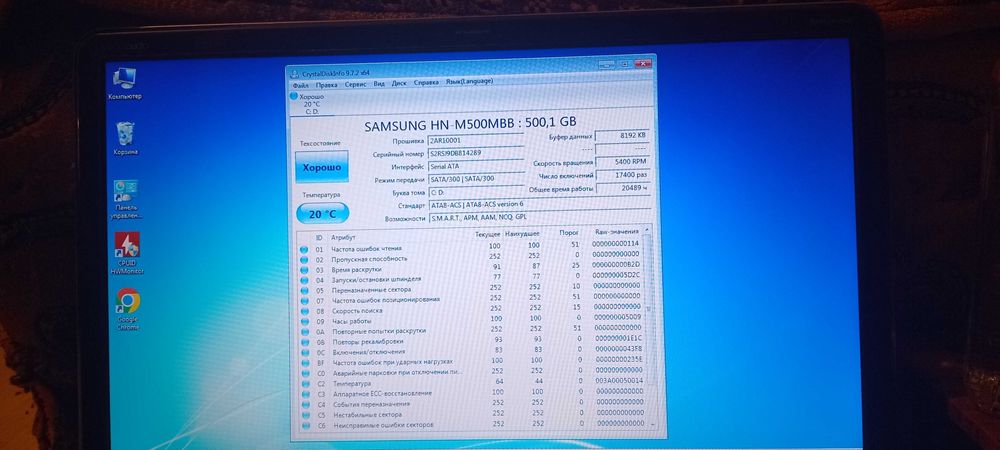Image resolution: width=1000 pixels, height=450 pixels.
Task: Click the Наихудшее column header
Action: coord(522,234)
